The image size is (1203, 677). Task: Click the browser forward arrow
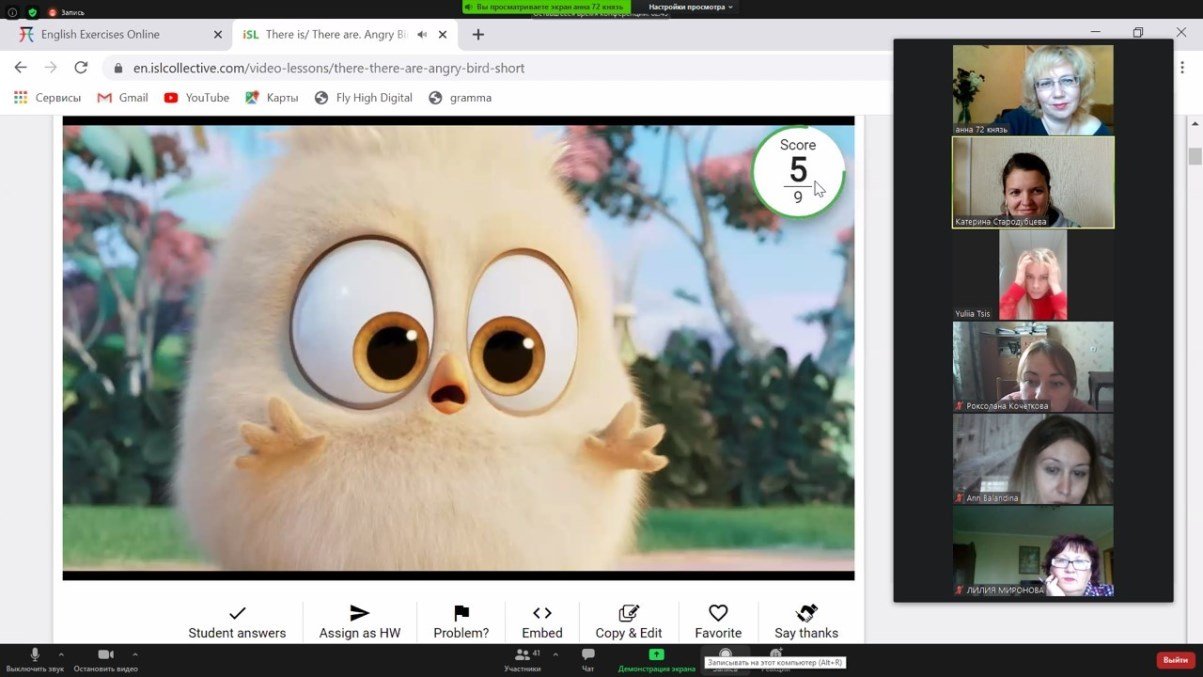[51, 68]
